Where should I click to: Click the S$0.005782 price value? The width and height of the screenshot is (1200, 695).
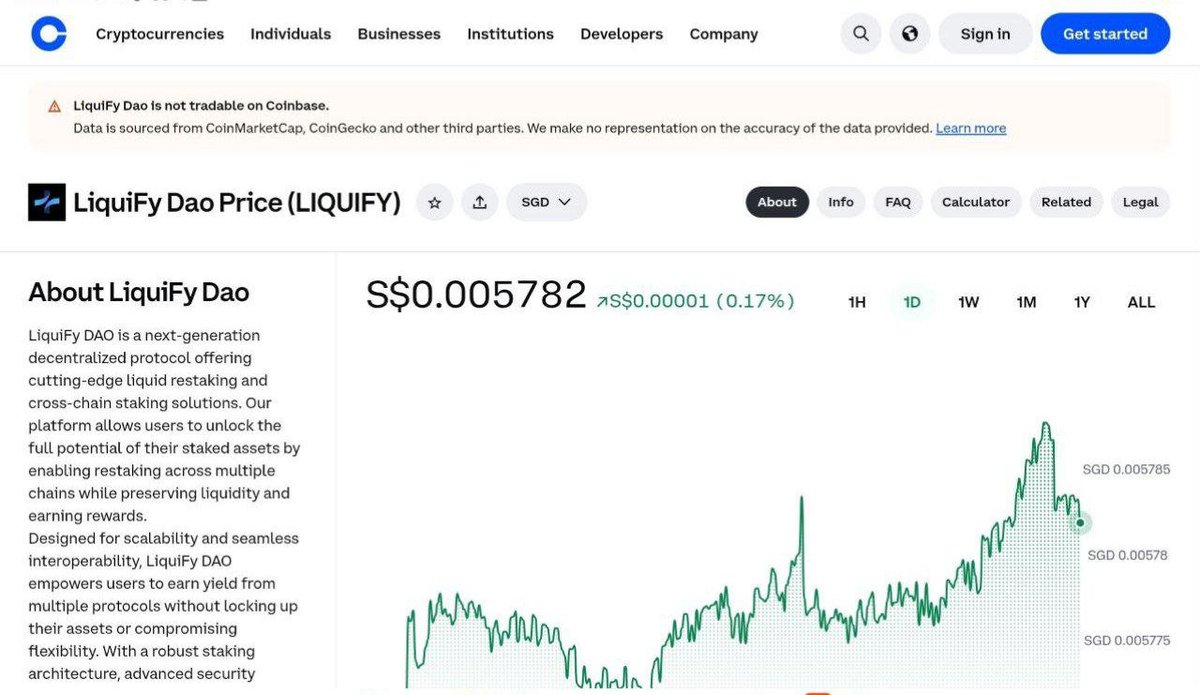(476, 295)
